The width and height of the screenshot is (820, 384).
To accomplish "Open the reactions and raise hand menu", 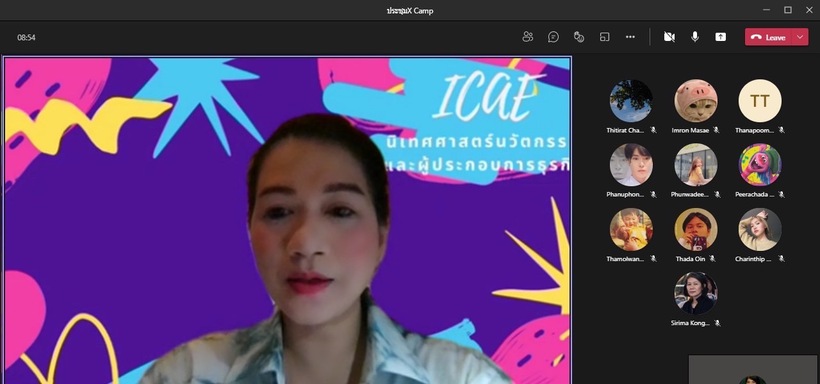I will pos(578,37).
